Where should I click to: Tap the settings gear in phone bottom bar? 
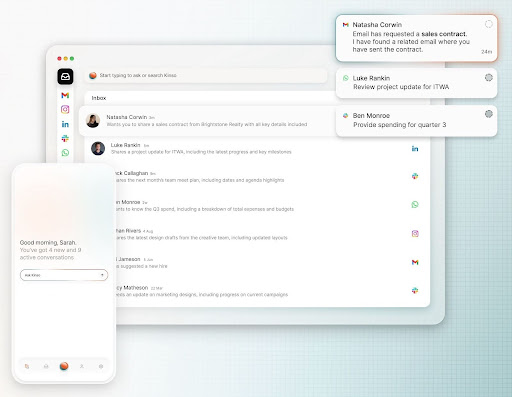pyautogui.click(x=101, y=366)
